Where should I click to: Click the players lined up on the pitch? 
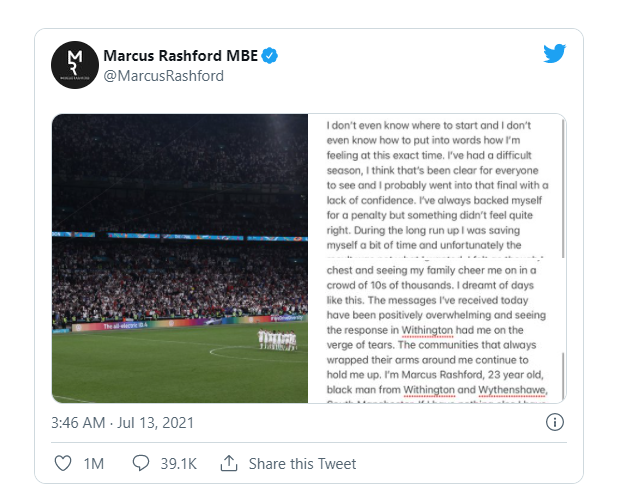275,340
